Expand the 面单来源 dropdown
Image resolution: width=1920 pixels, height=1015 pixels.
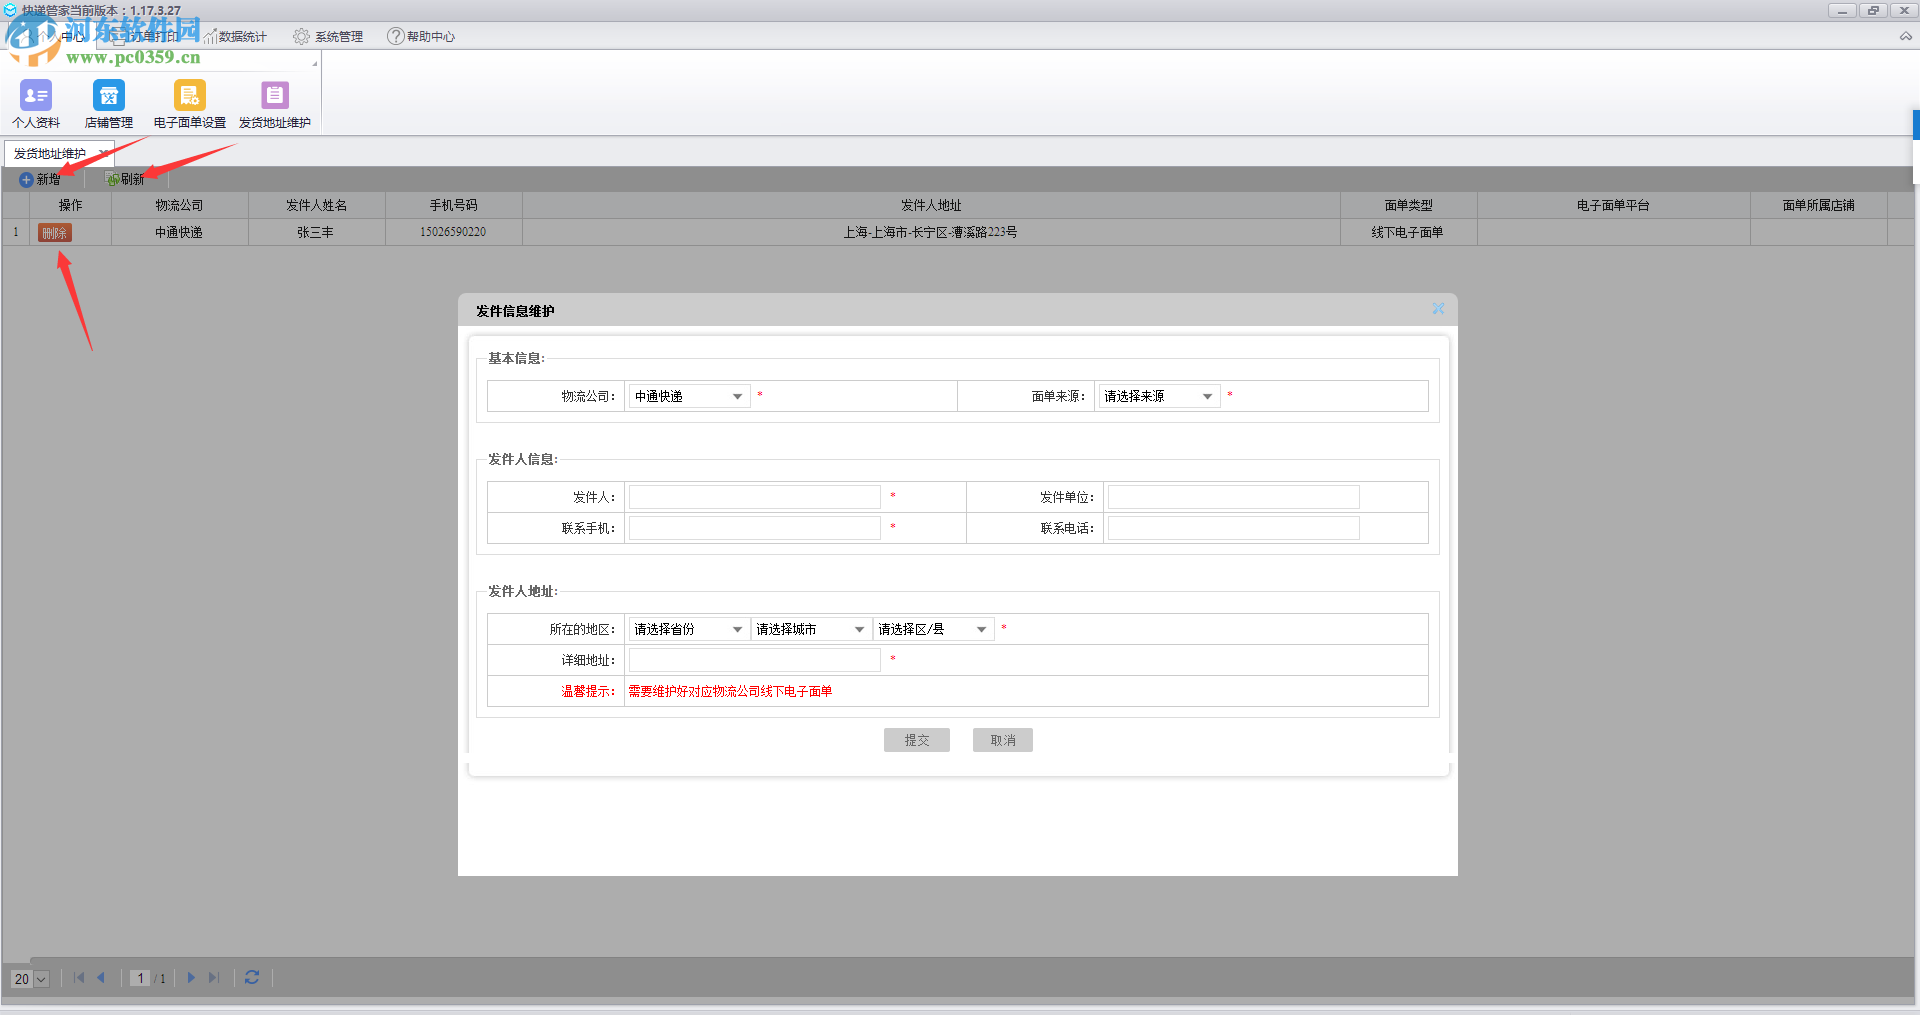point(1158,396)
